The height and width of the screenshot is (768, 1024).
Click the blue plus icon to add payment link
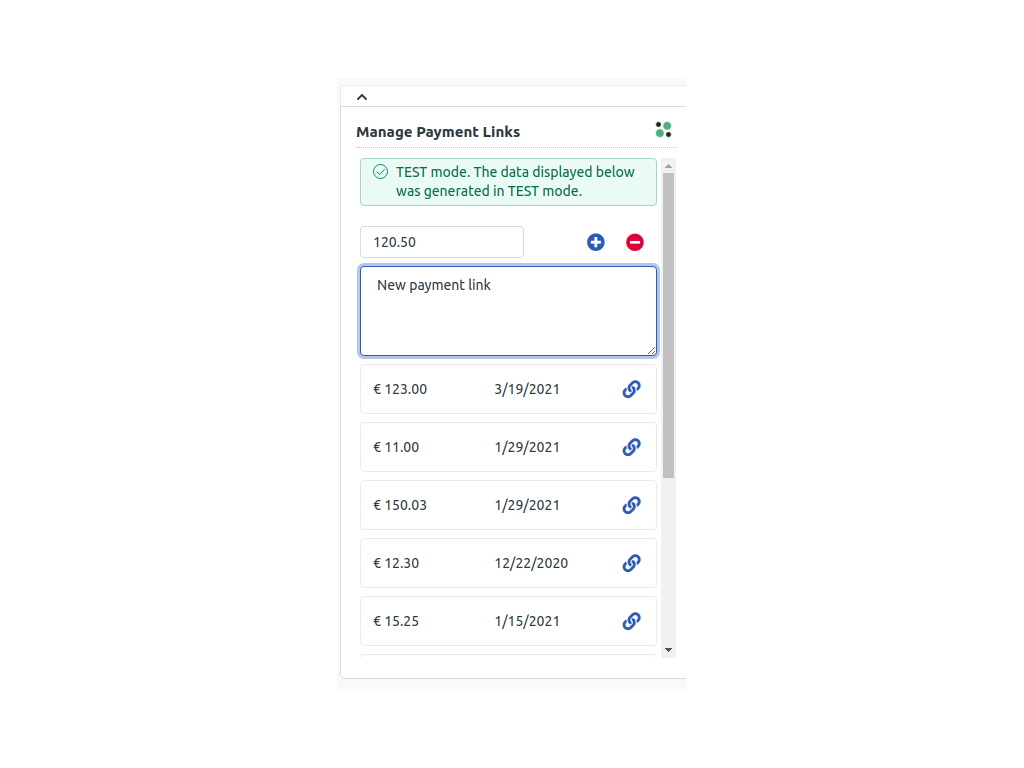[595, 242]
